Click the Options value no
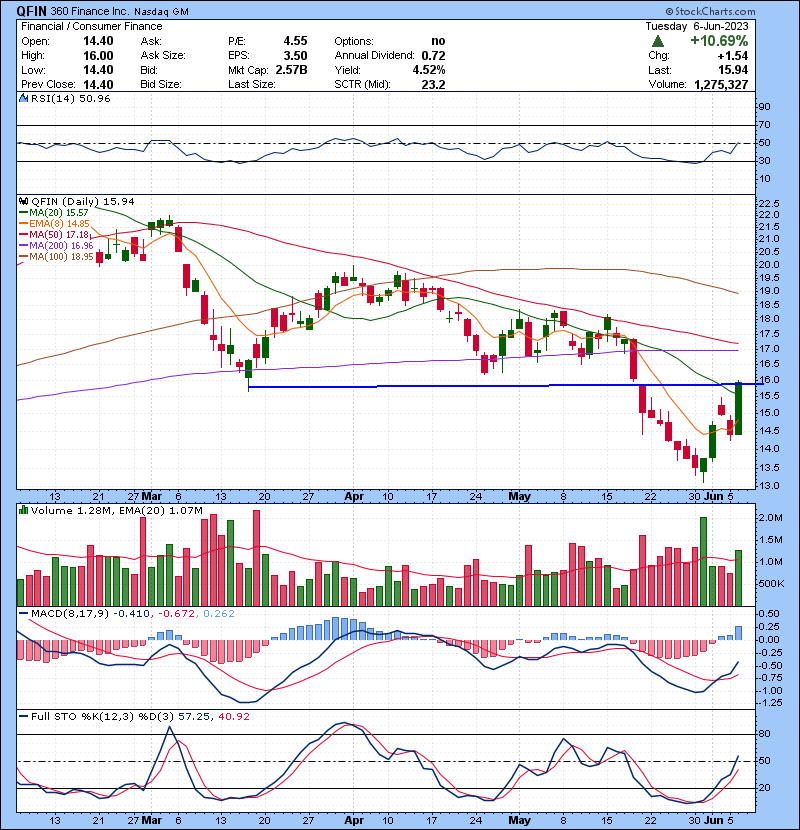This screenshot has height=830, width=800. (x=438, y=41)
